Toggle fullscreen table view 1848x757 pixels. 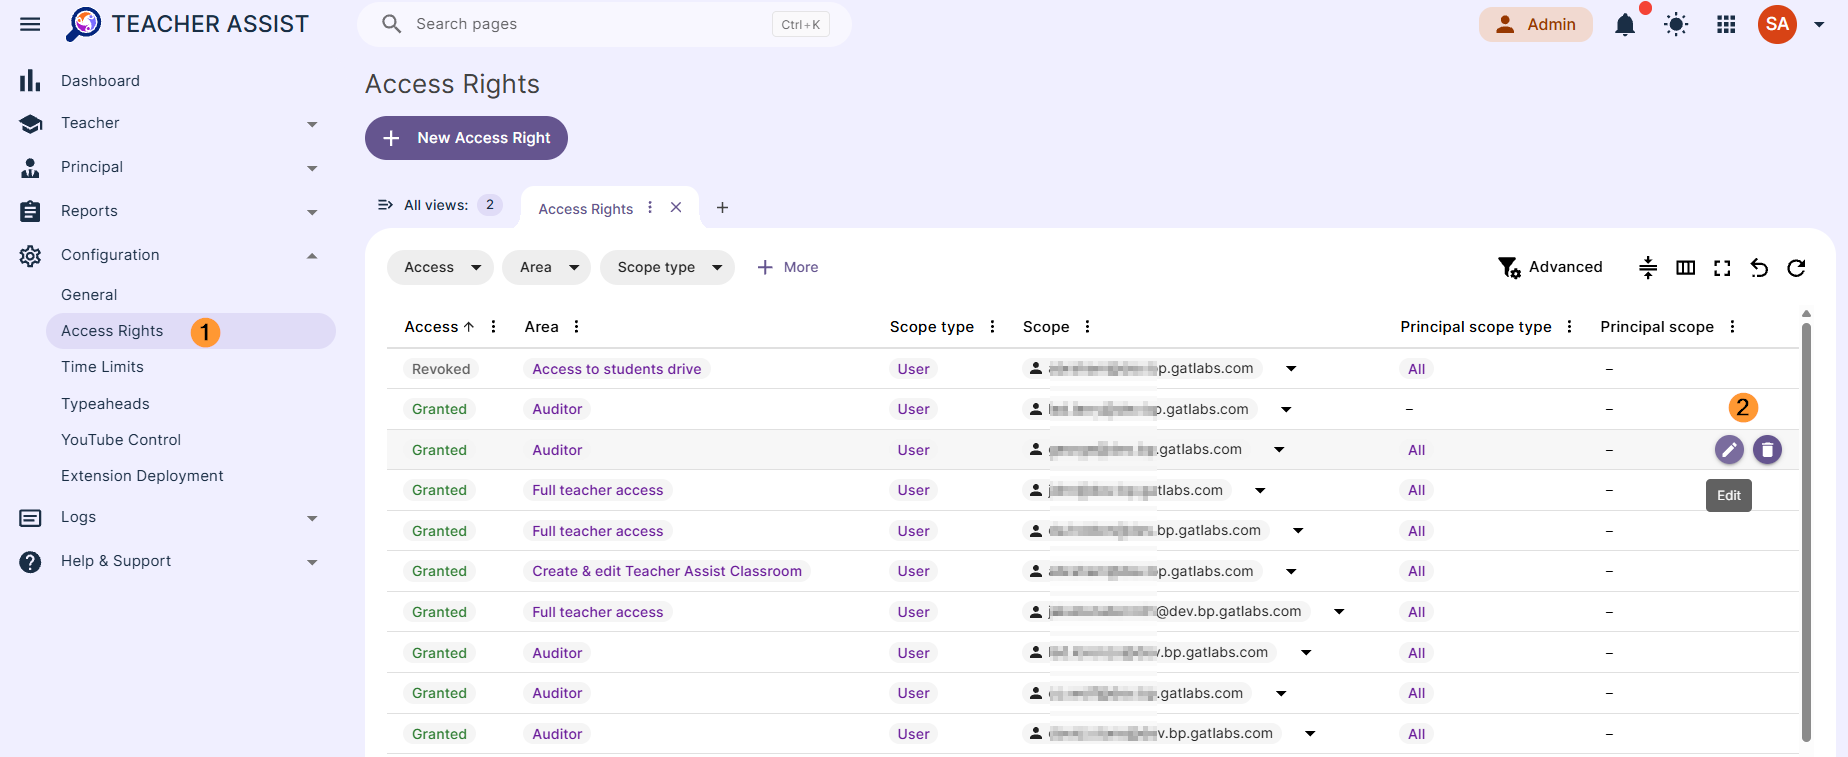click(x=1722, y=267)
